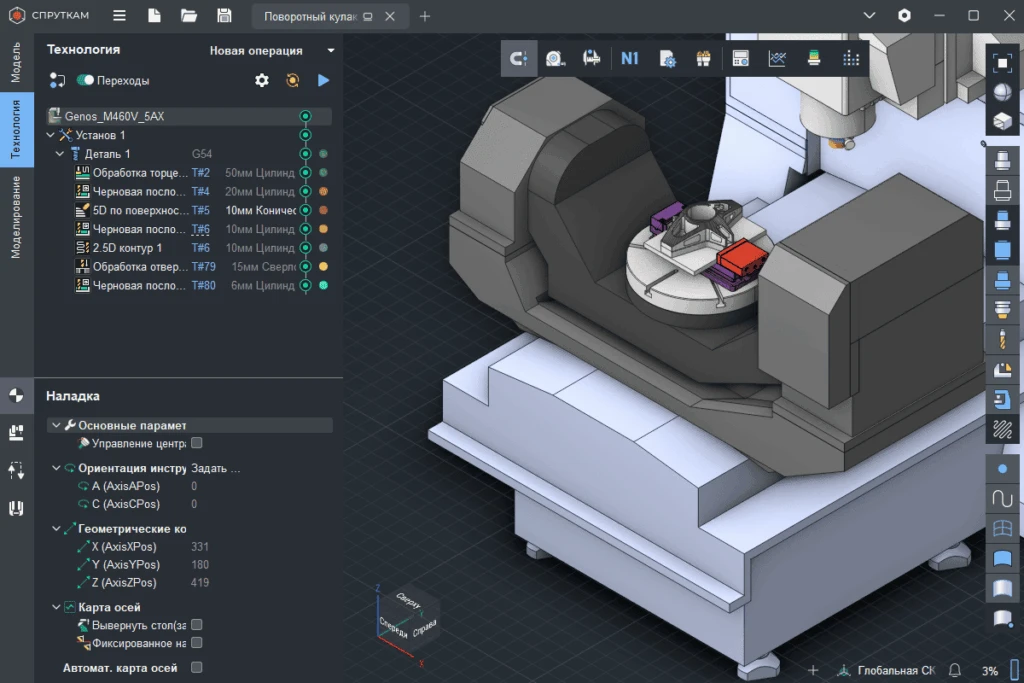This screenshot has width=1024, height=683.
Task: Click the fit-to-view icon at top right
Action: coord(1002,62)
